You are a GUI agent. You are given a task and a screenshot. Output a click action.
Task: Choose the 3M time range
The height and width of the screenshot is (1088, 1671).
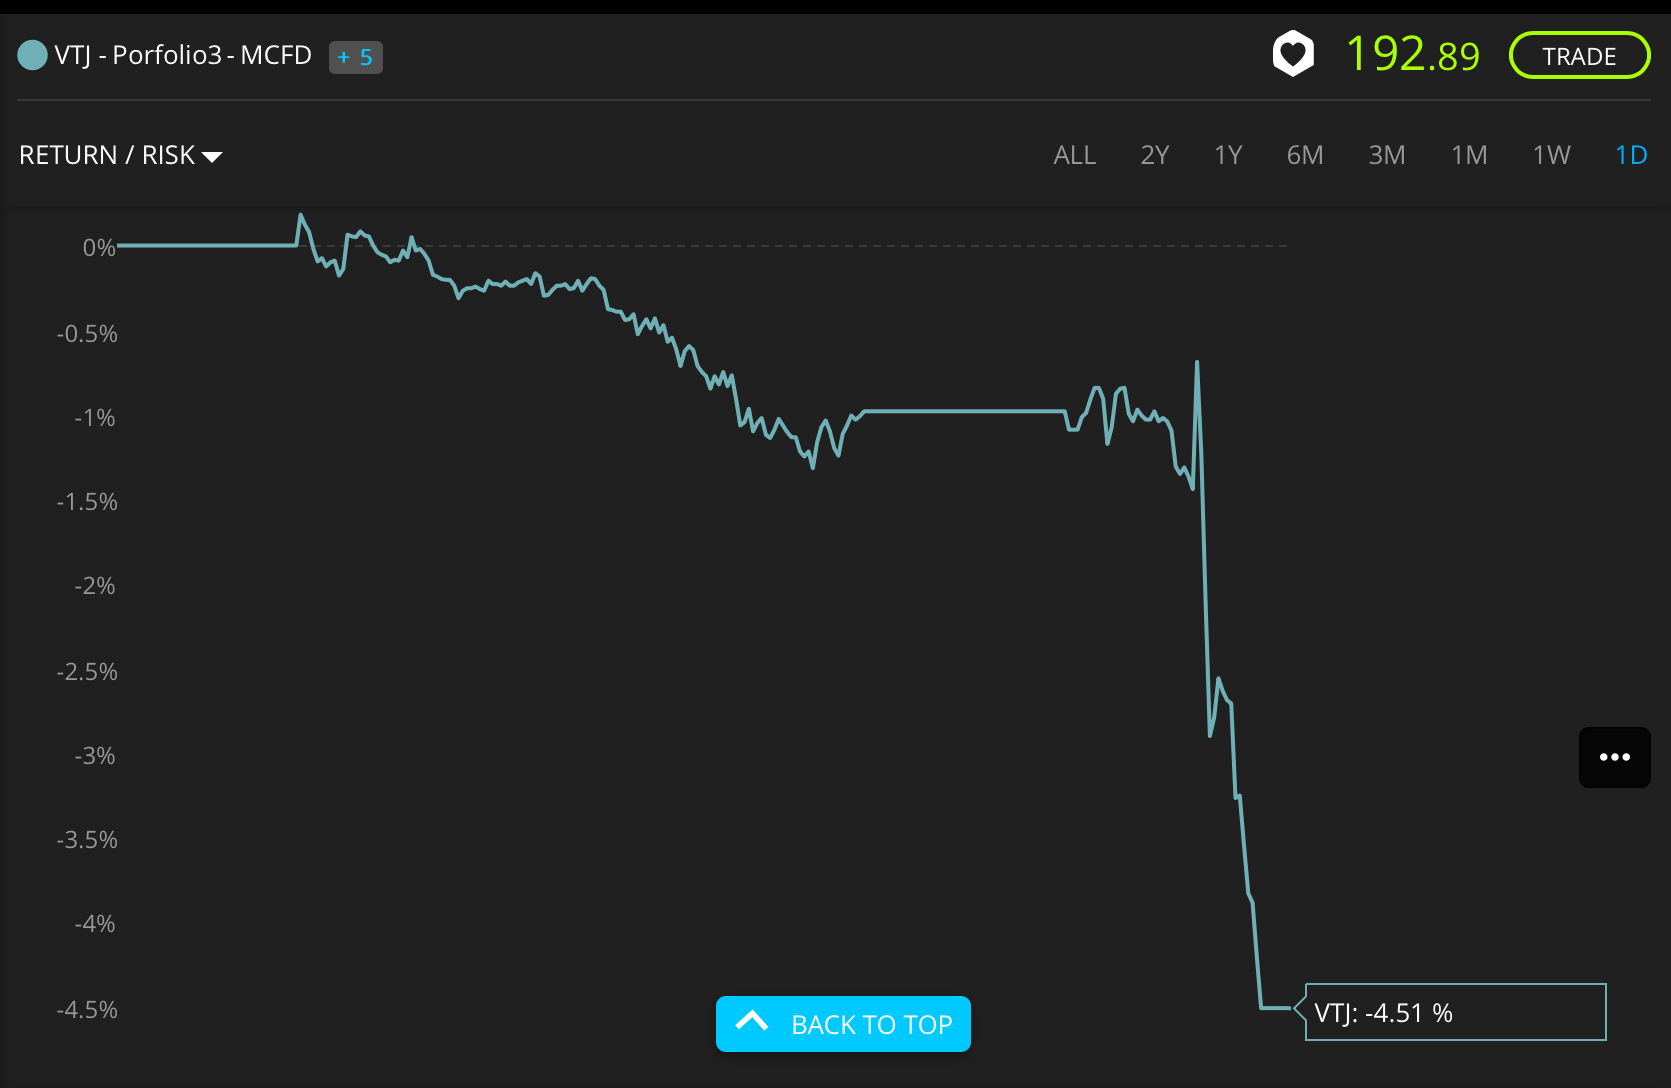pyautogui.click(x=1387, y=155)
